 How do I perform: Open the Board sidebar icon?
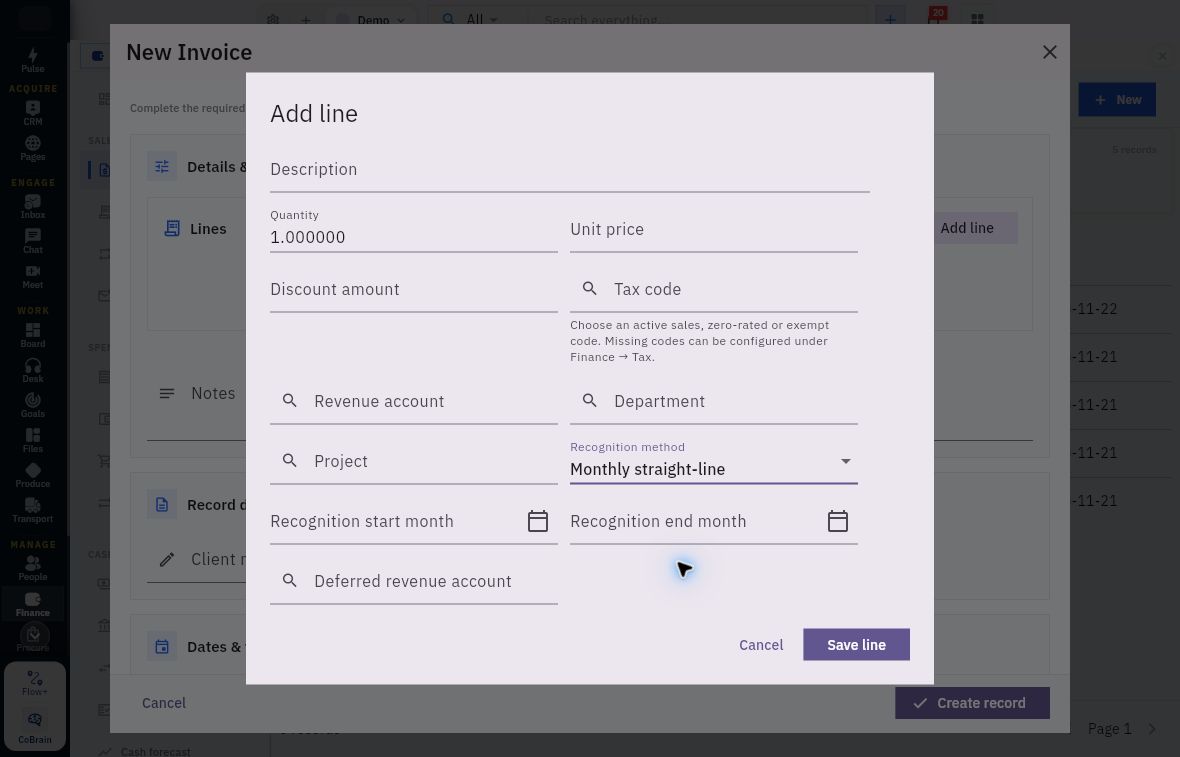32,336
